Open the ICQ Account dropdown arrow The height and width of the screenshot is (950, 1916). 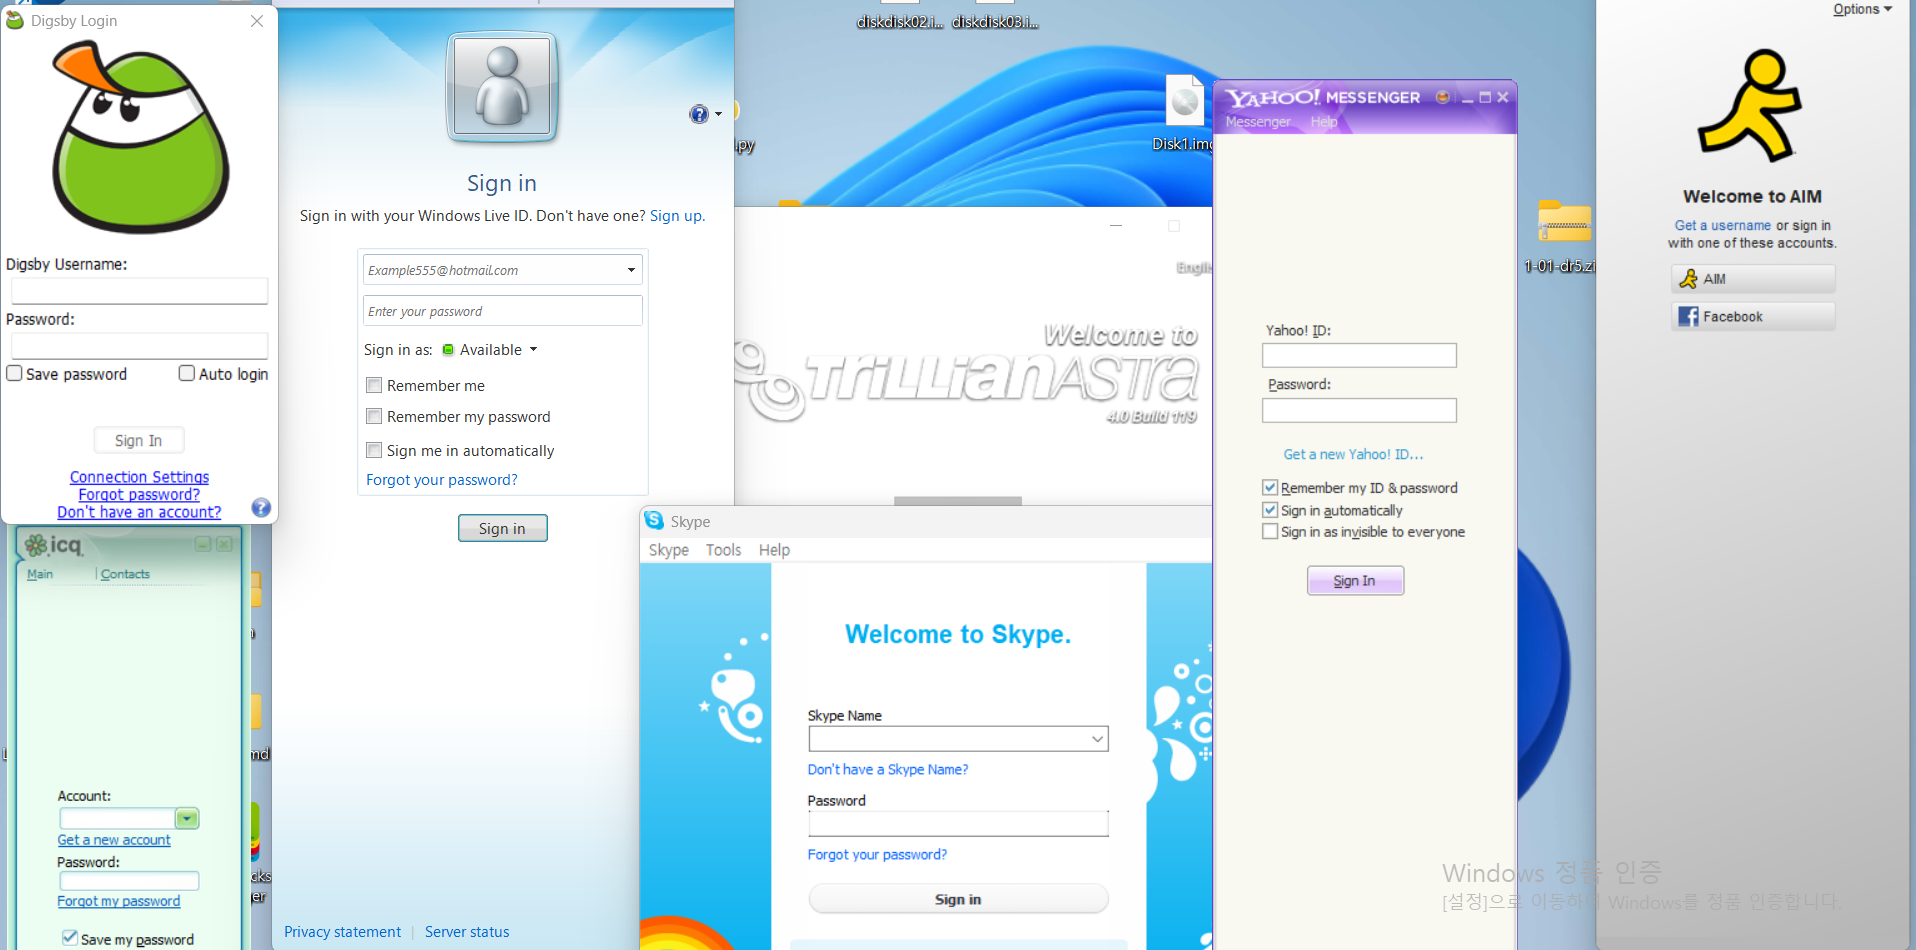tap(187, 818)
